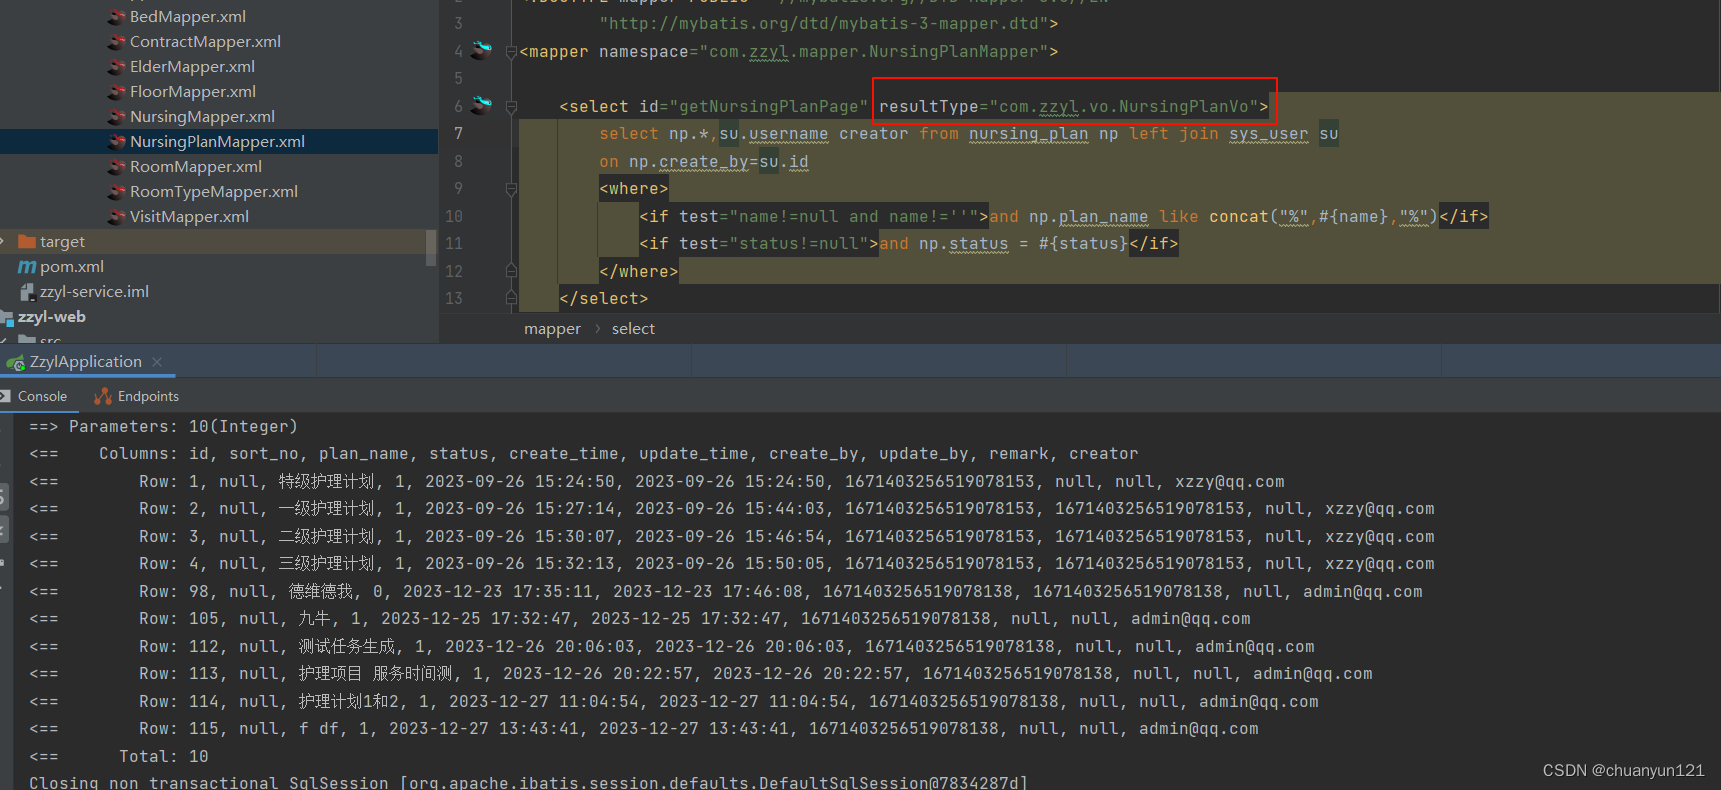Click MyBatis gutter icon on line 4
This screenshot has height=790, width=1721.
[x=482, y=49]
